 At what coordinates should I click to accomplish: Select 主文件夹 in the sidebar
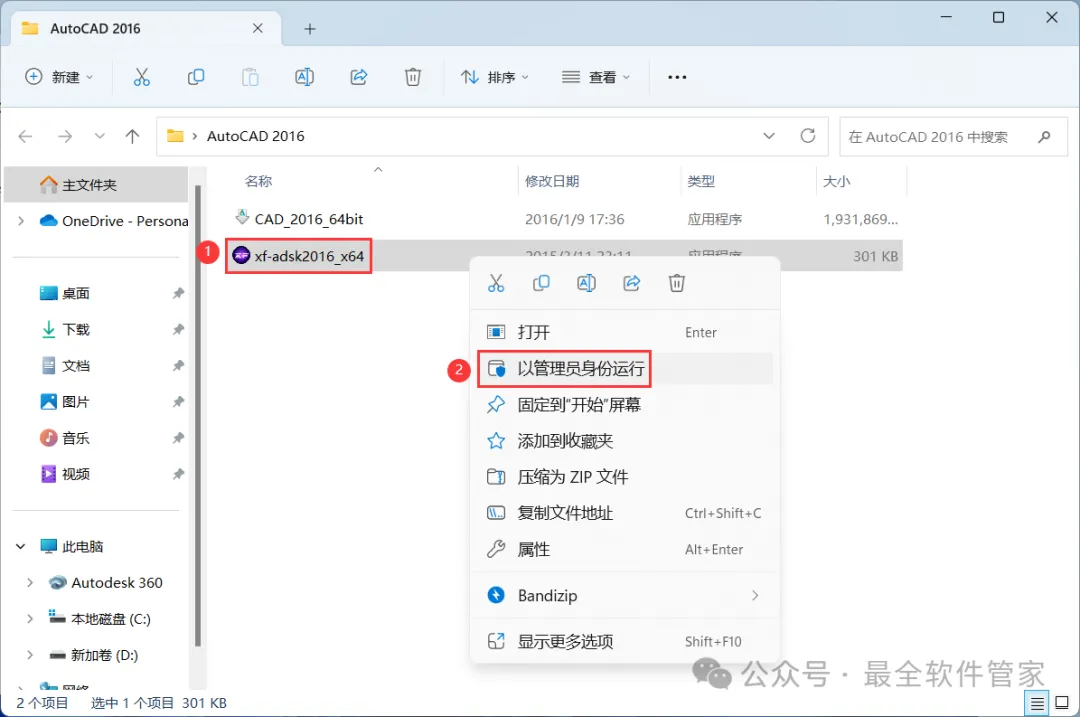[x=96, y=185]
